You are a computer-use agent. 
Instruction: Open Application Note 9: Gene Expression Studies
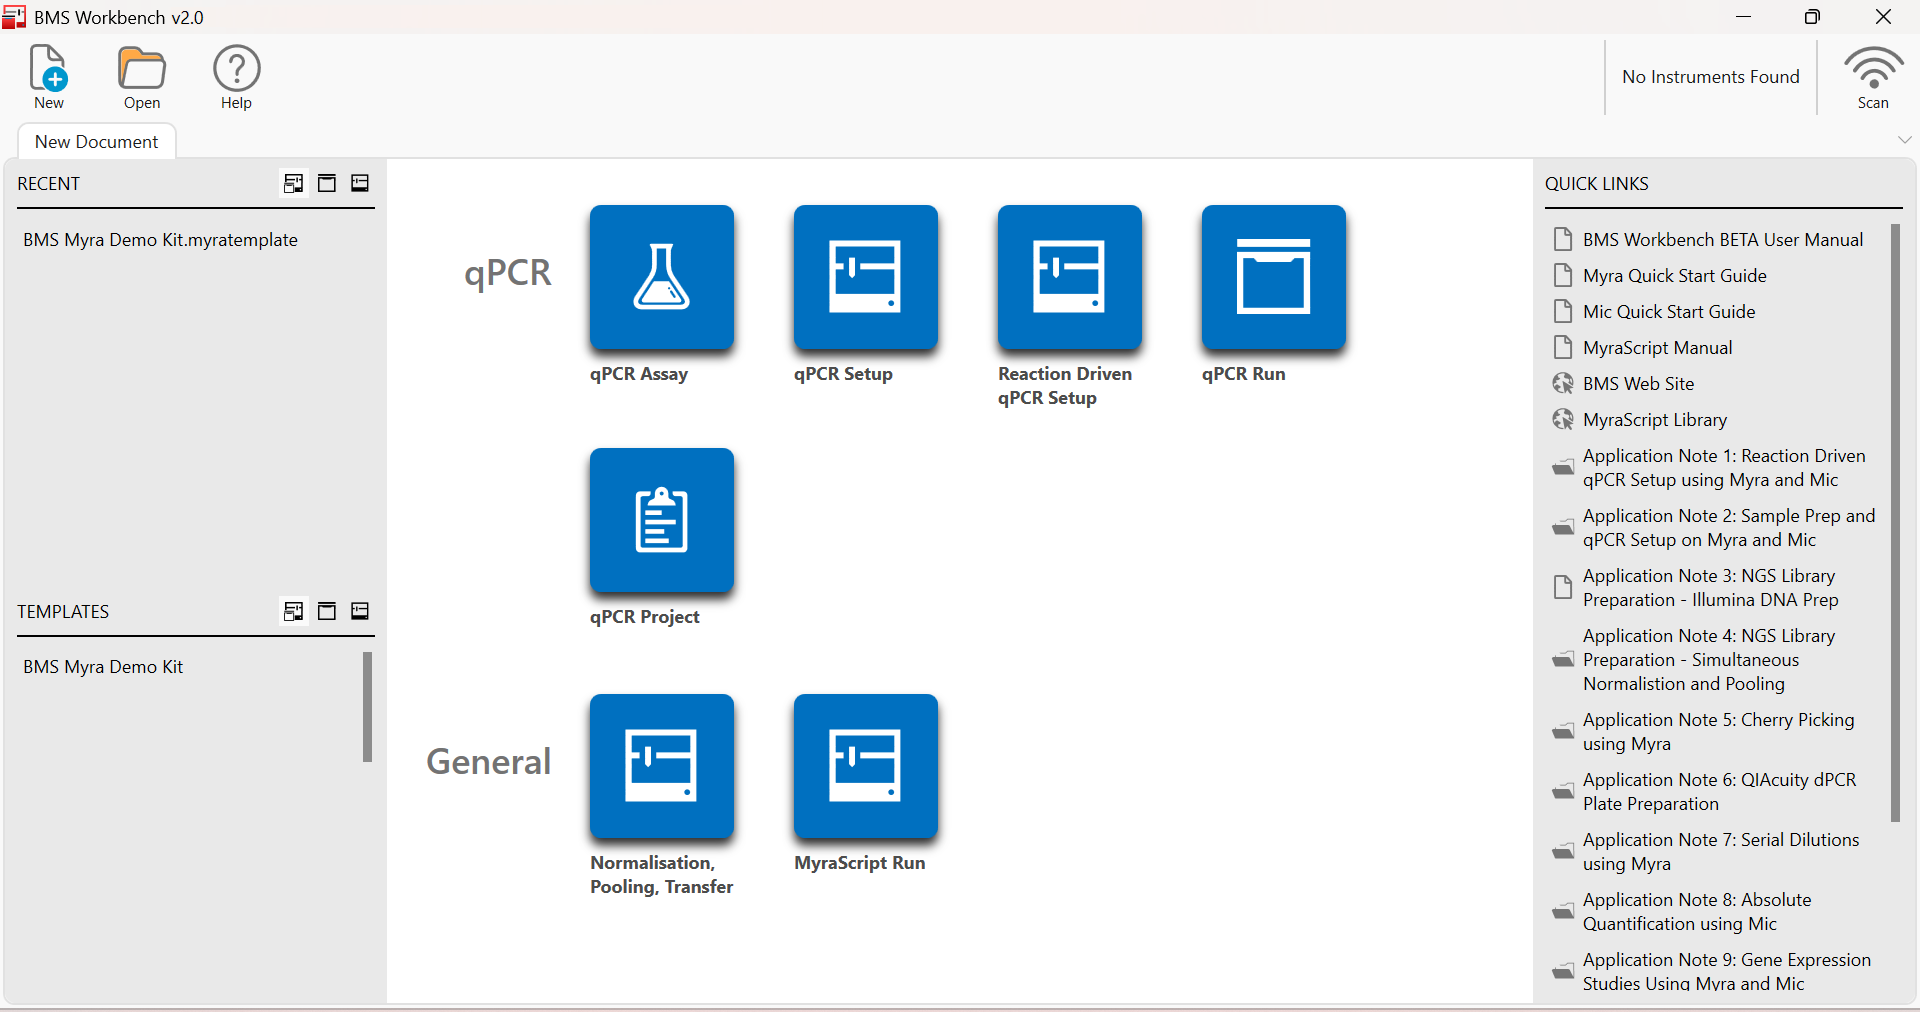[x=1727, y=972]
